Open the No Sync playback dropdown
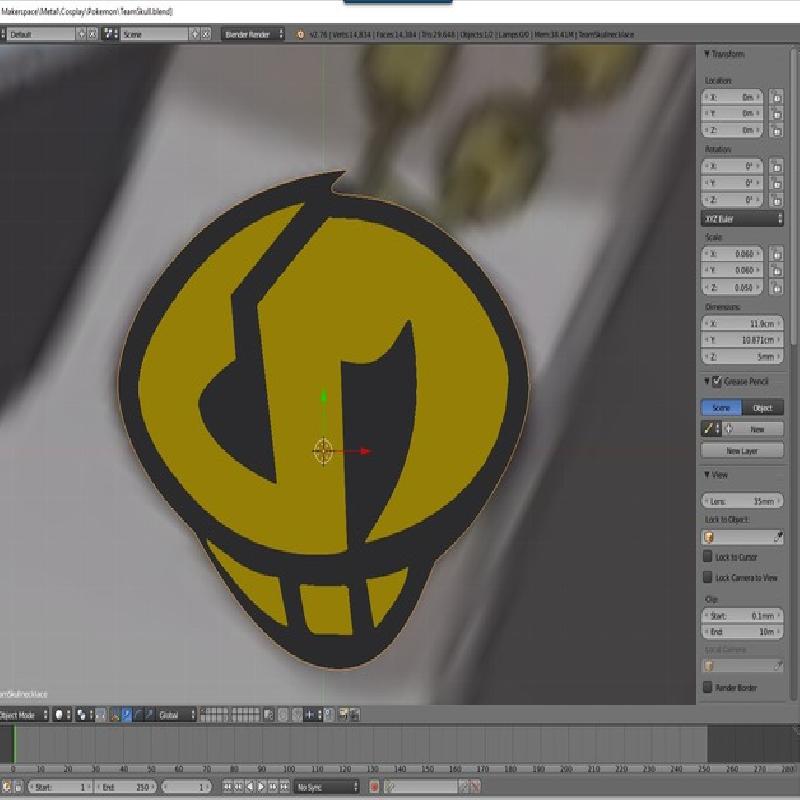 [326, 787]
